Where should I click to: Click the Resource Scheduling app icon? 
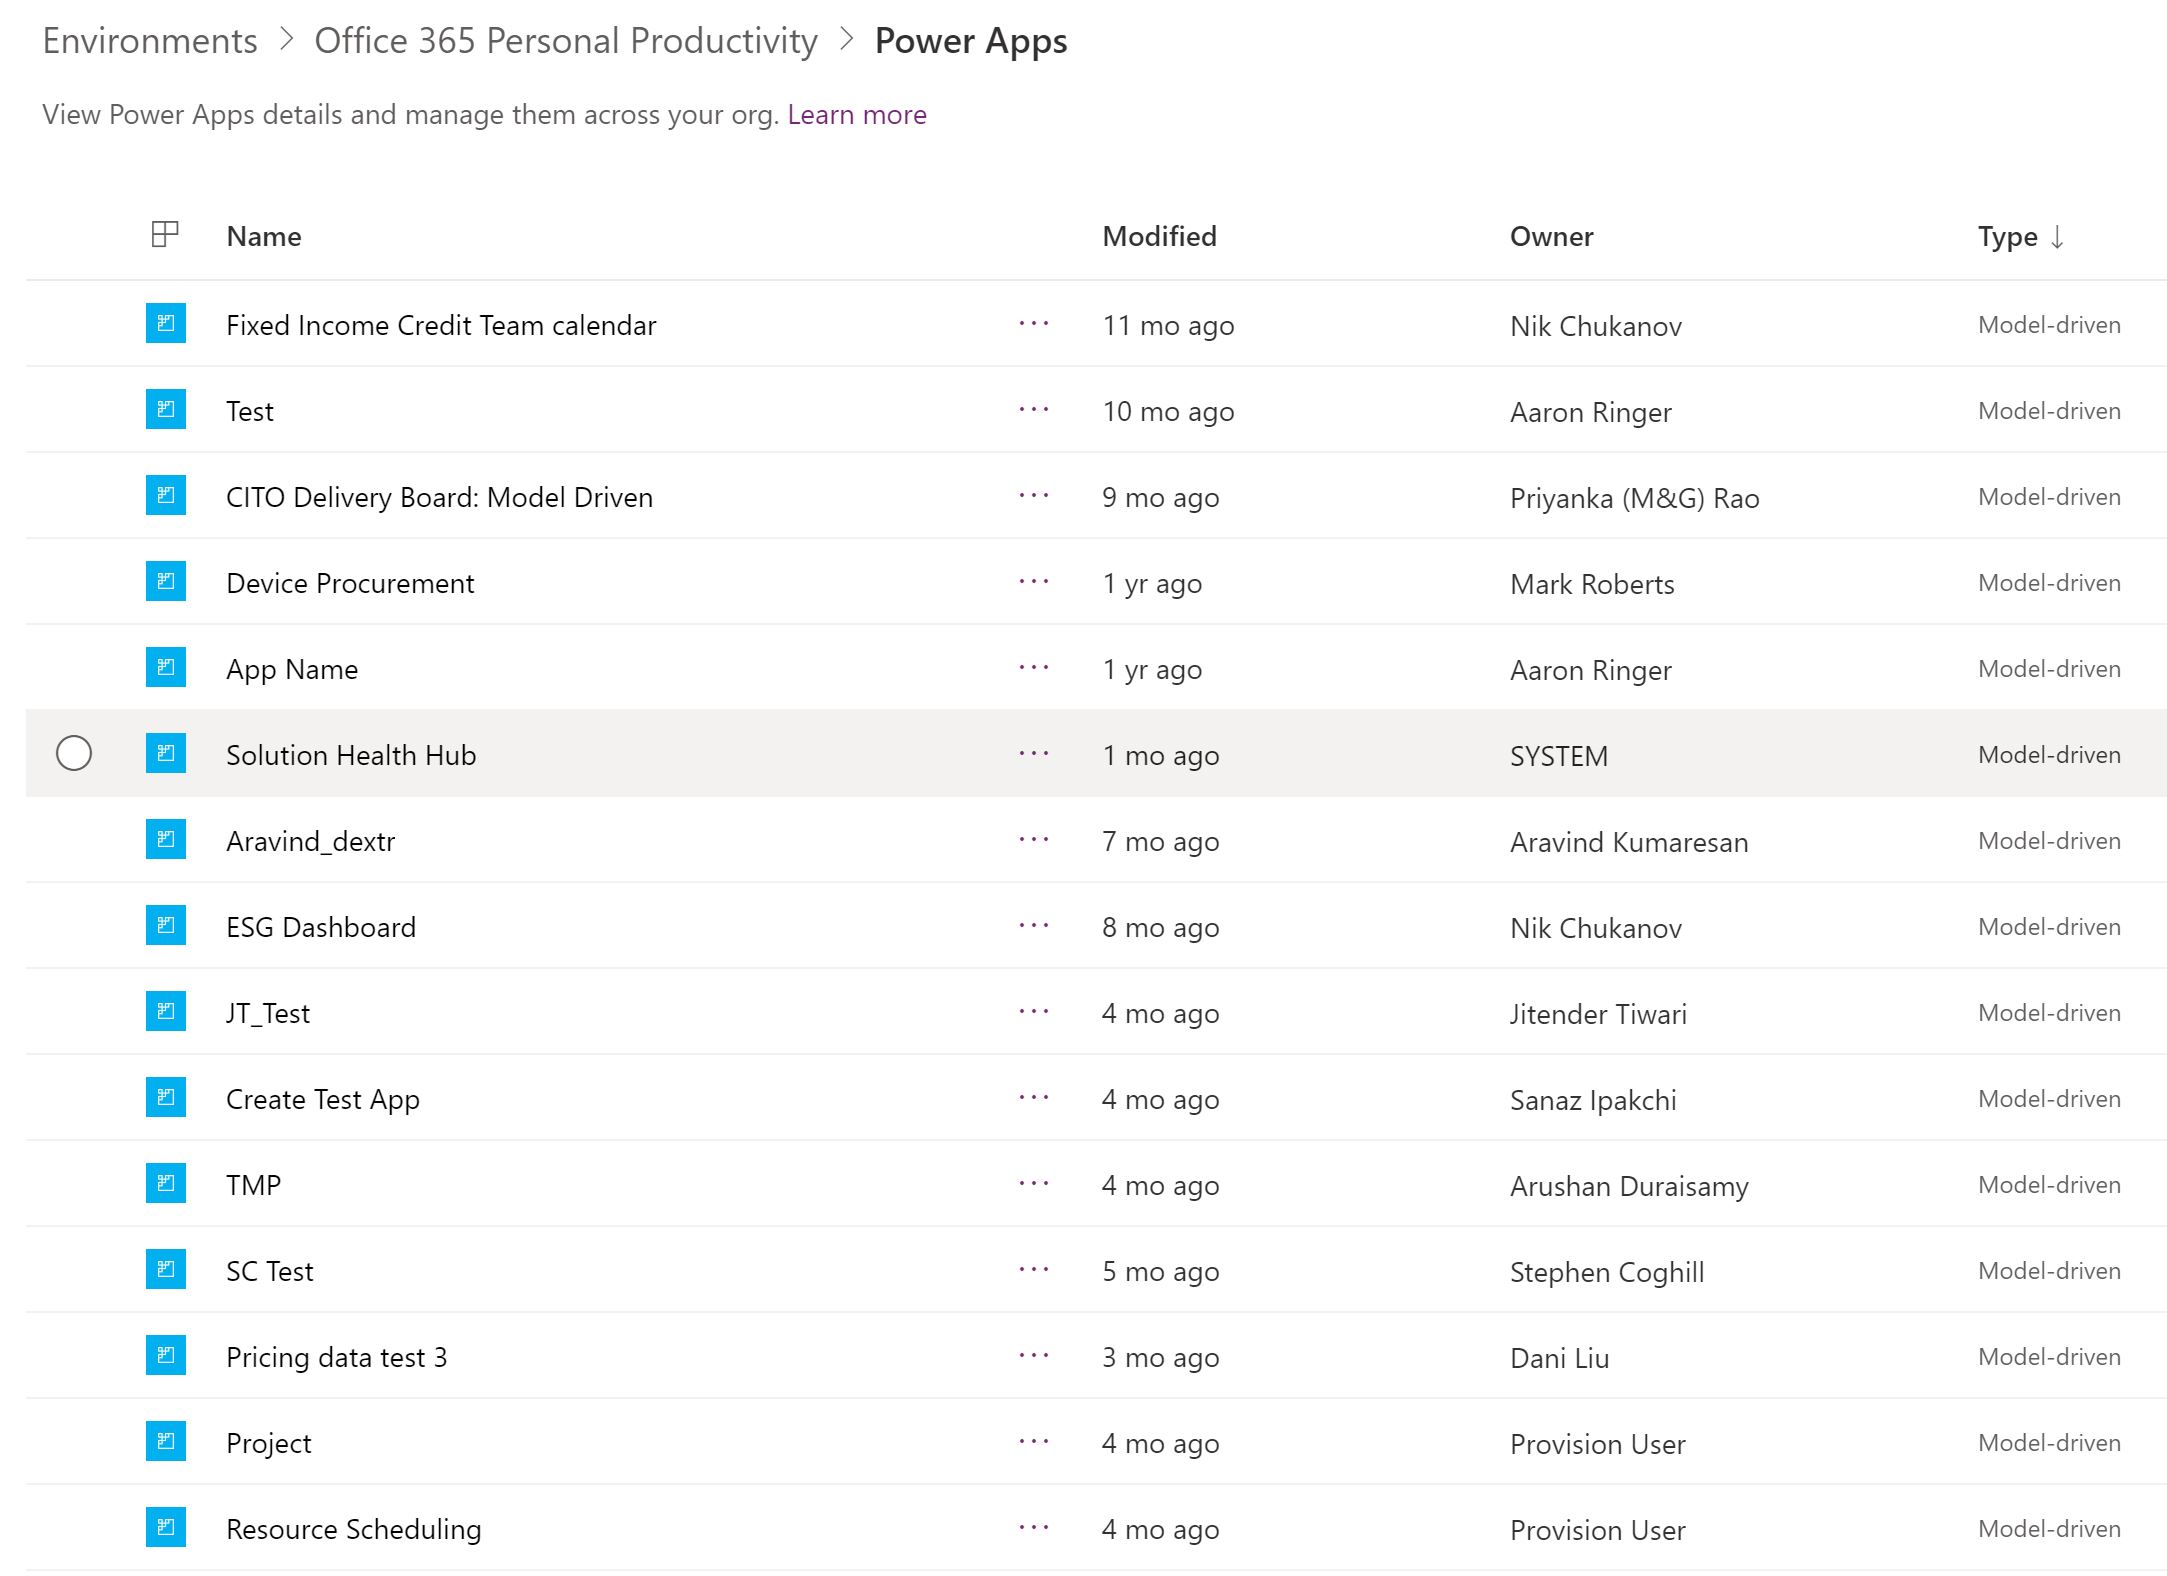click(x=164, y=1528)
